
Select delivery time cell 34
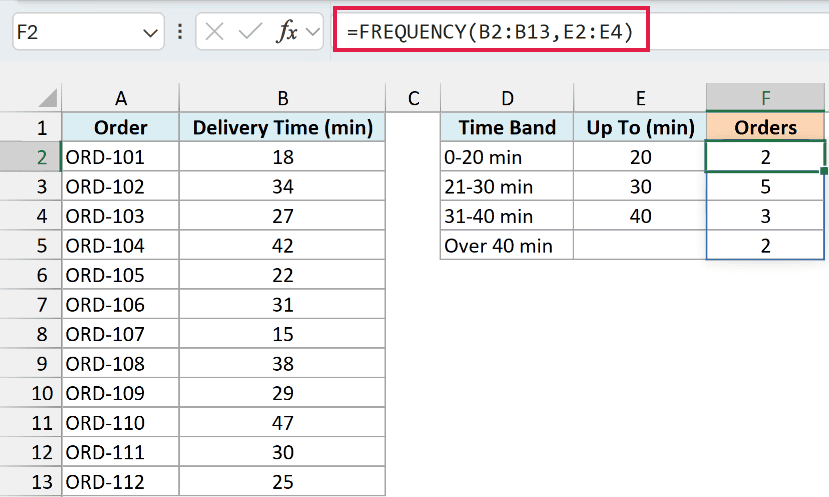tap(282, 187)
